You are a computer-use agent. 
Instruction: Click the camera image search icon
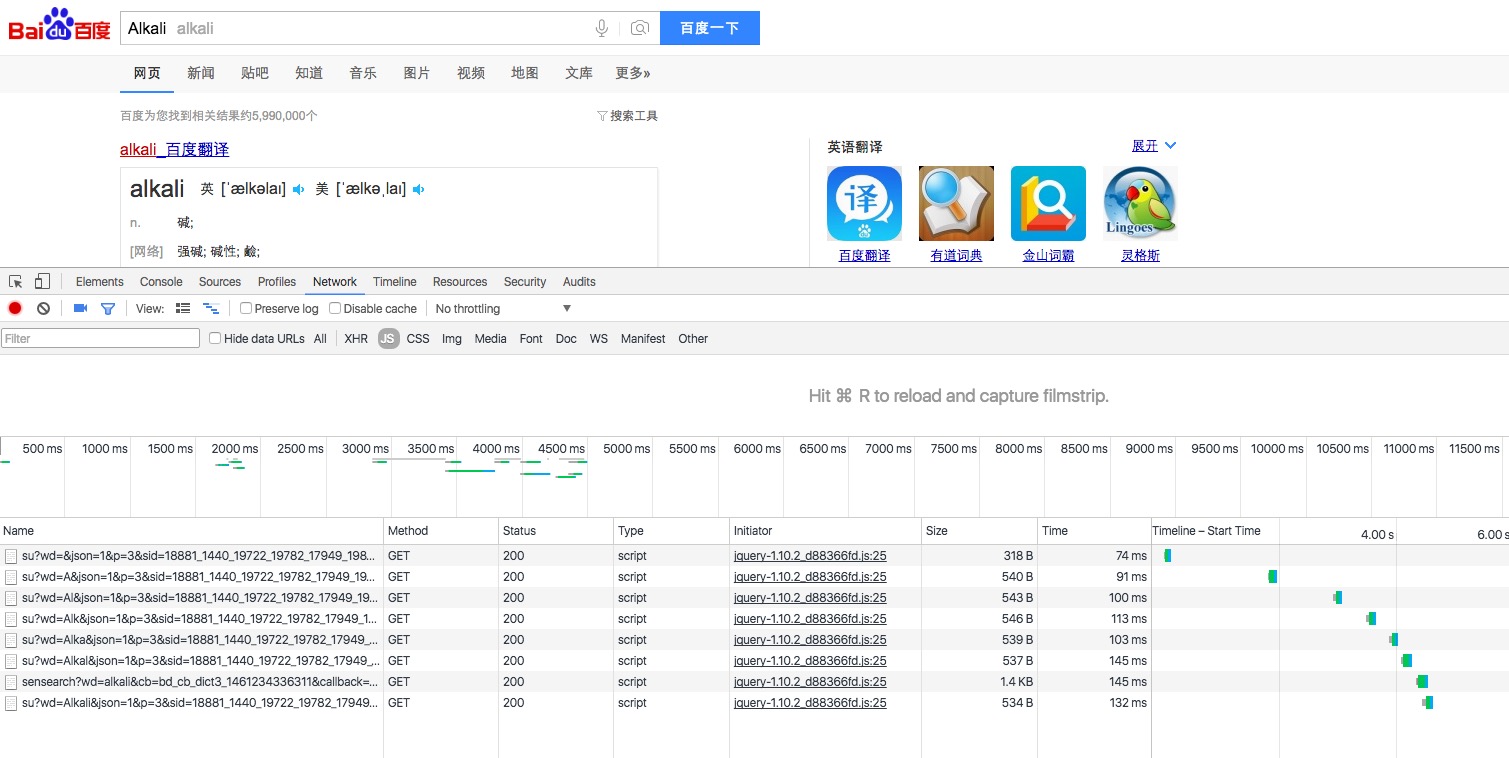[x=640, y=28]
